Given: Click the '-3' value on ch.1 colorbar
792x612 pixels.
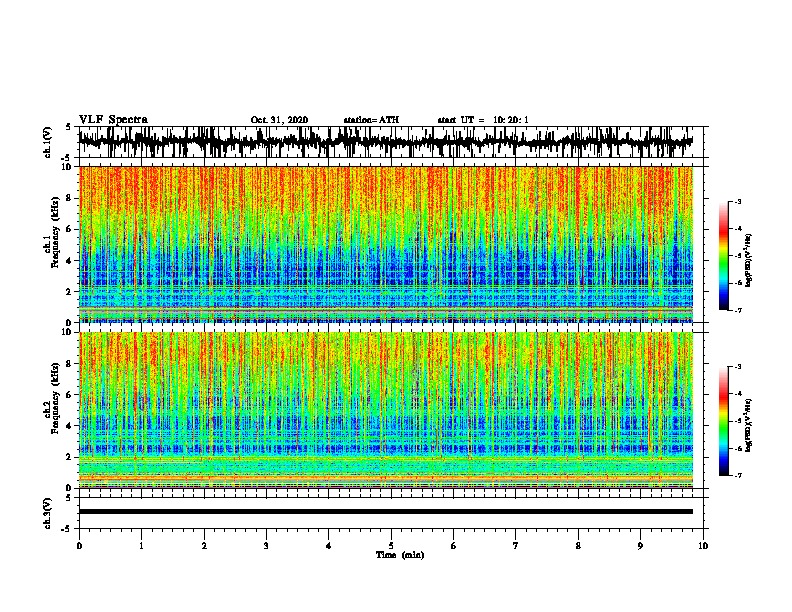Looking at the screenshot, I should [736, 201].
